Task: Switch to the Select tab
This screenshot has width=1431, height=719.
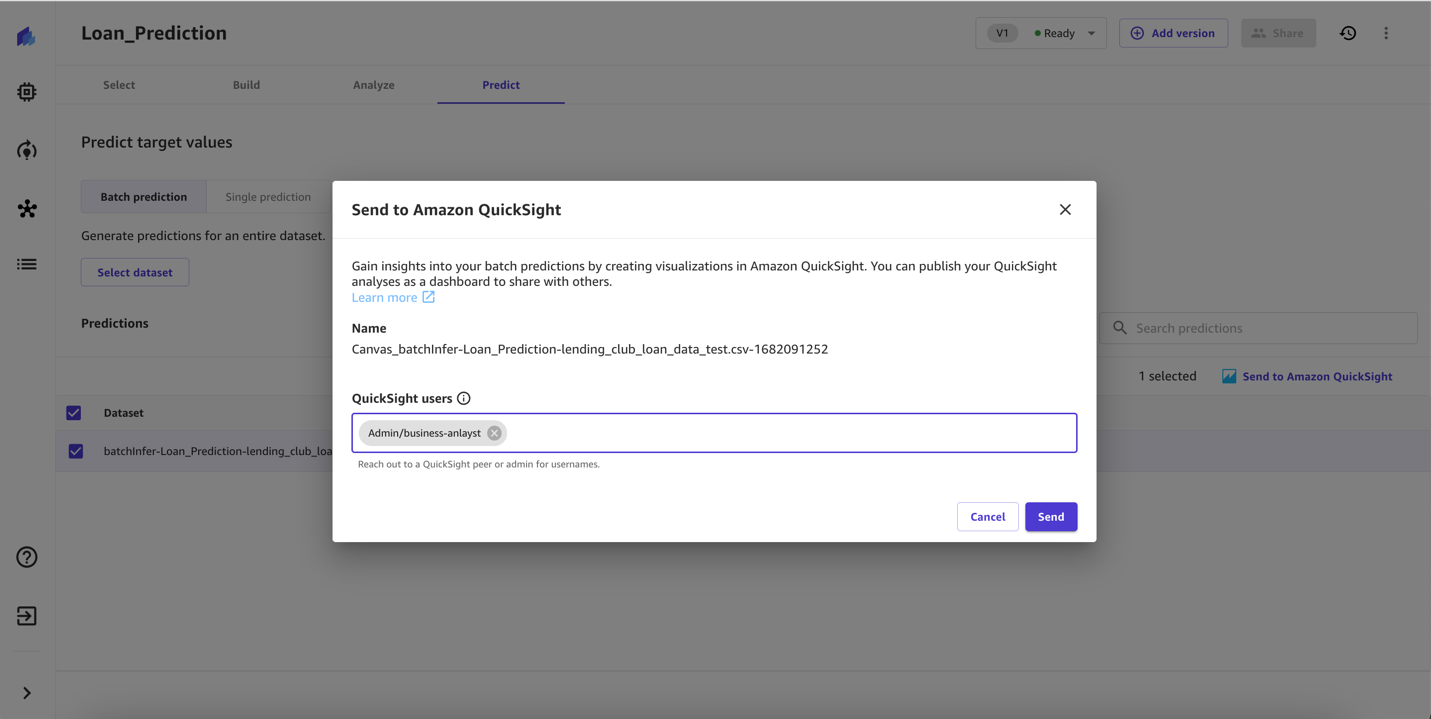Action: [x=119, y=85]
